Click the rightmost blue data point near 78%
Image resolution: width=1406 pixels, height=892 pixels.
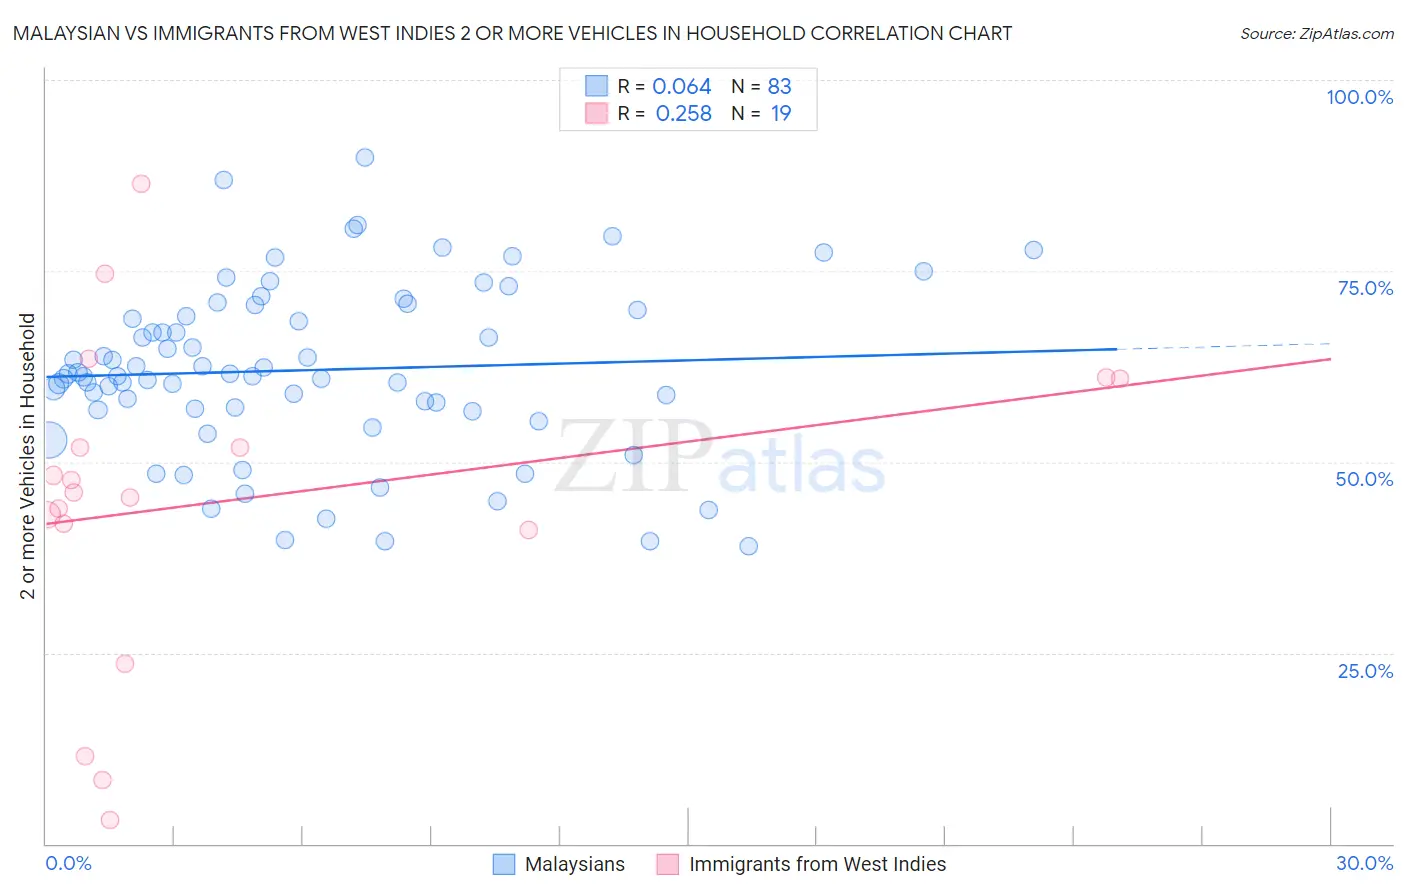click(1033, 250)
